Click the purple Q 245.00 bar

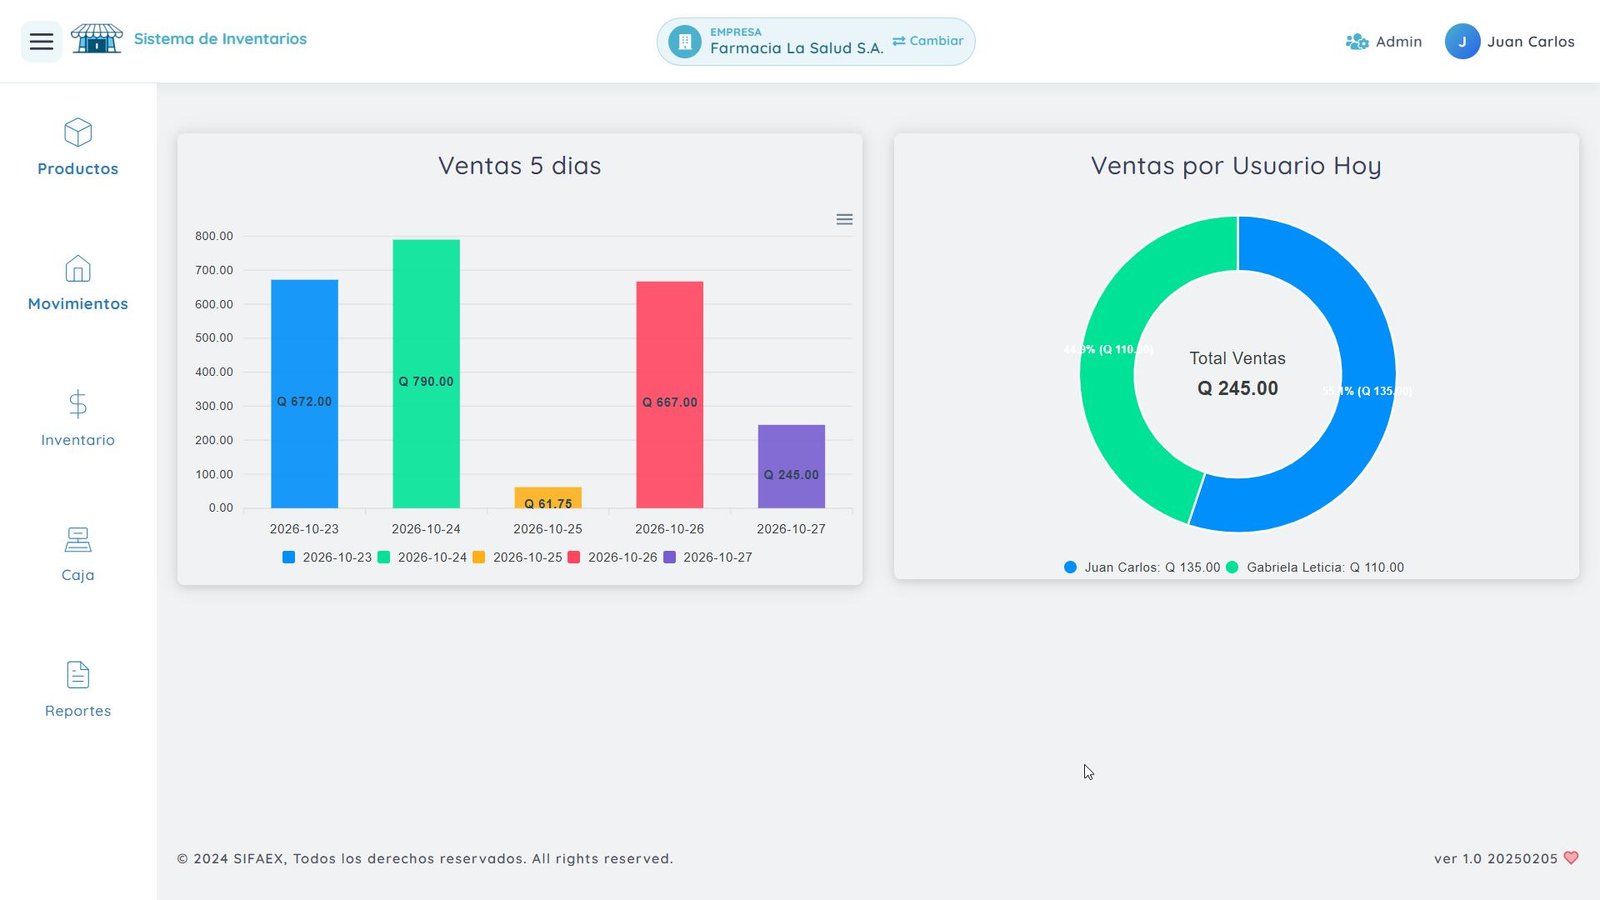pyautogui.click(x=791, y=466)
